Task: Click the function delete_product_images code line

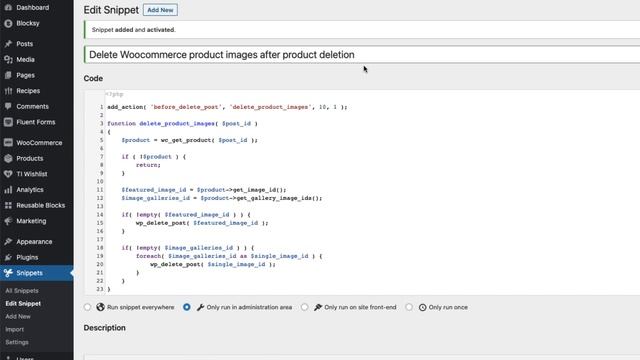Action: tap(182, 123)
